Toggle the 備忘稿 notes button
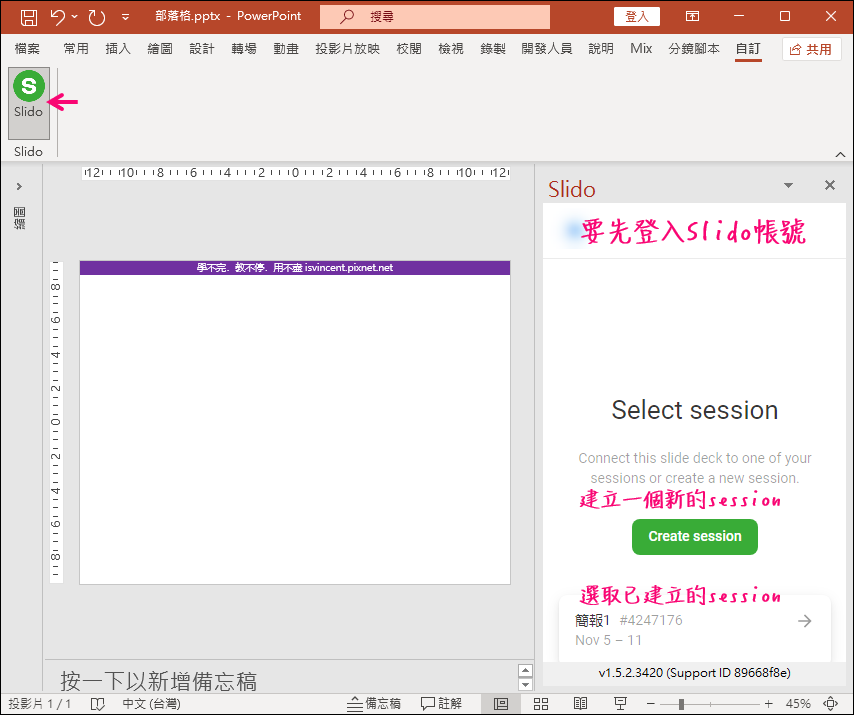 point(374,704)
